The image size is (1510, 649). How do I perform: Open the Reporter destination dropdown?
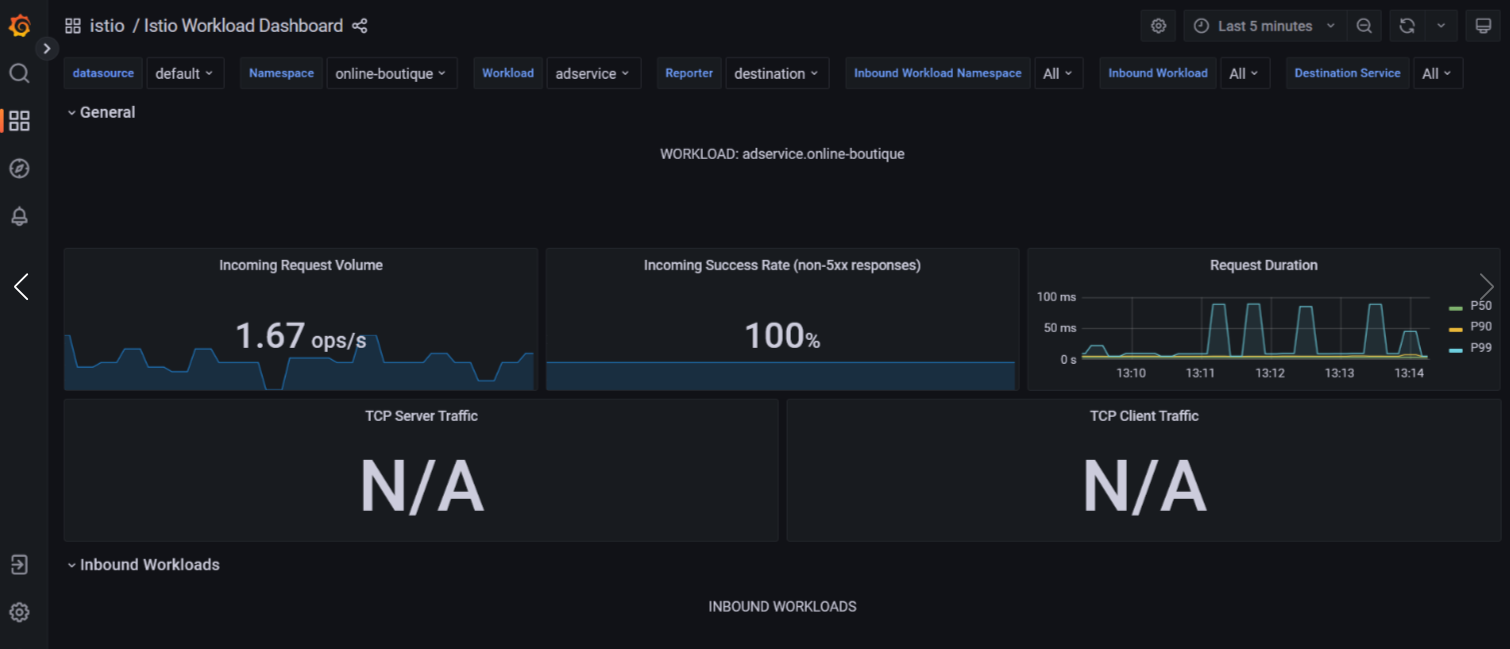[x=777, y=73]
